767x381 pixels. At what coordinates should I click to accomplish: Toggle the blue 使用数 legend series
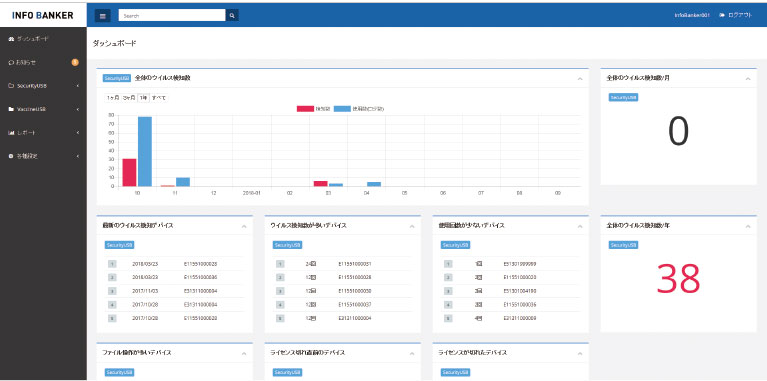pos(359,109)
